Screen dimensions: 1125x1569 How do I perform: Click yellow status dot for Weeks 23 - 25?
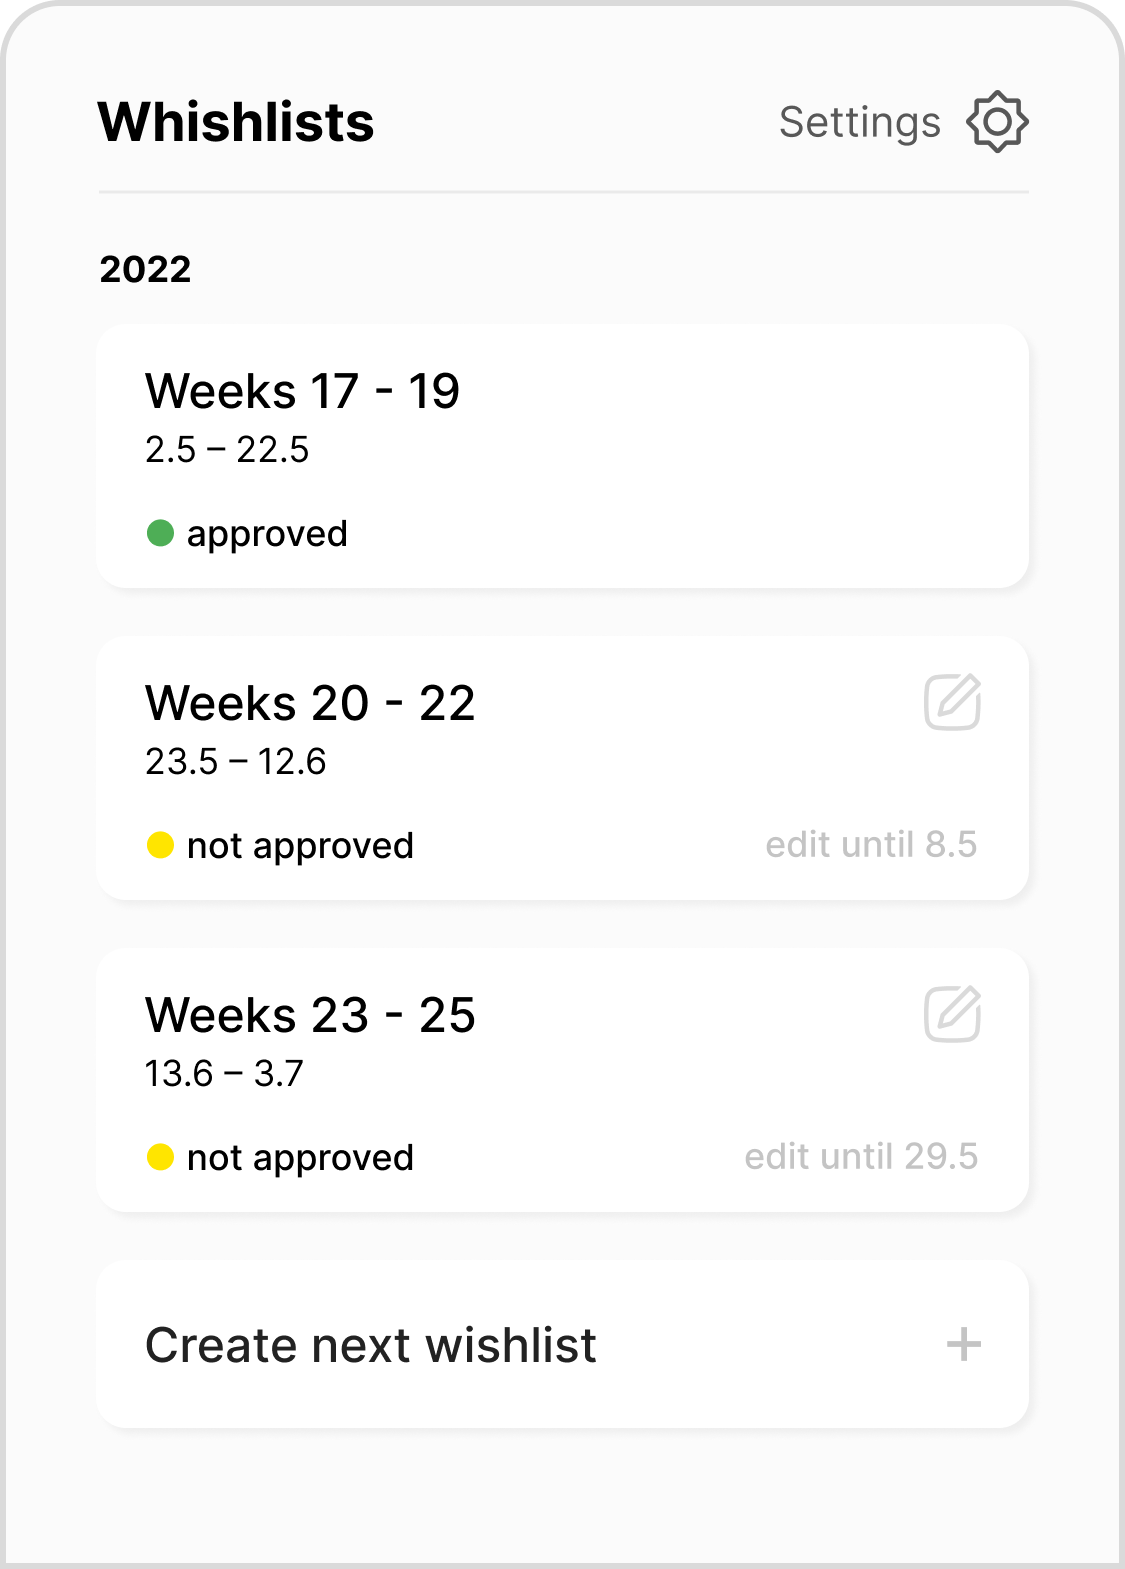pos(160,1158)
